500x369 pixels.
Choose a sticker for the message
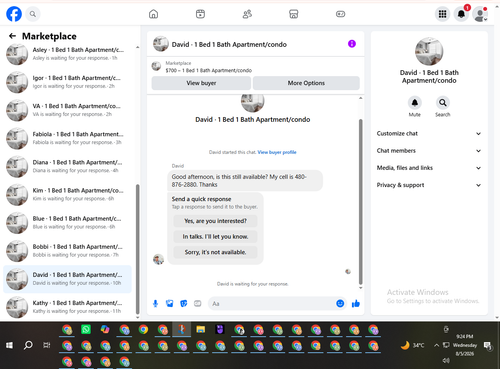click(184, 304)
